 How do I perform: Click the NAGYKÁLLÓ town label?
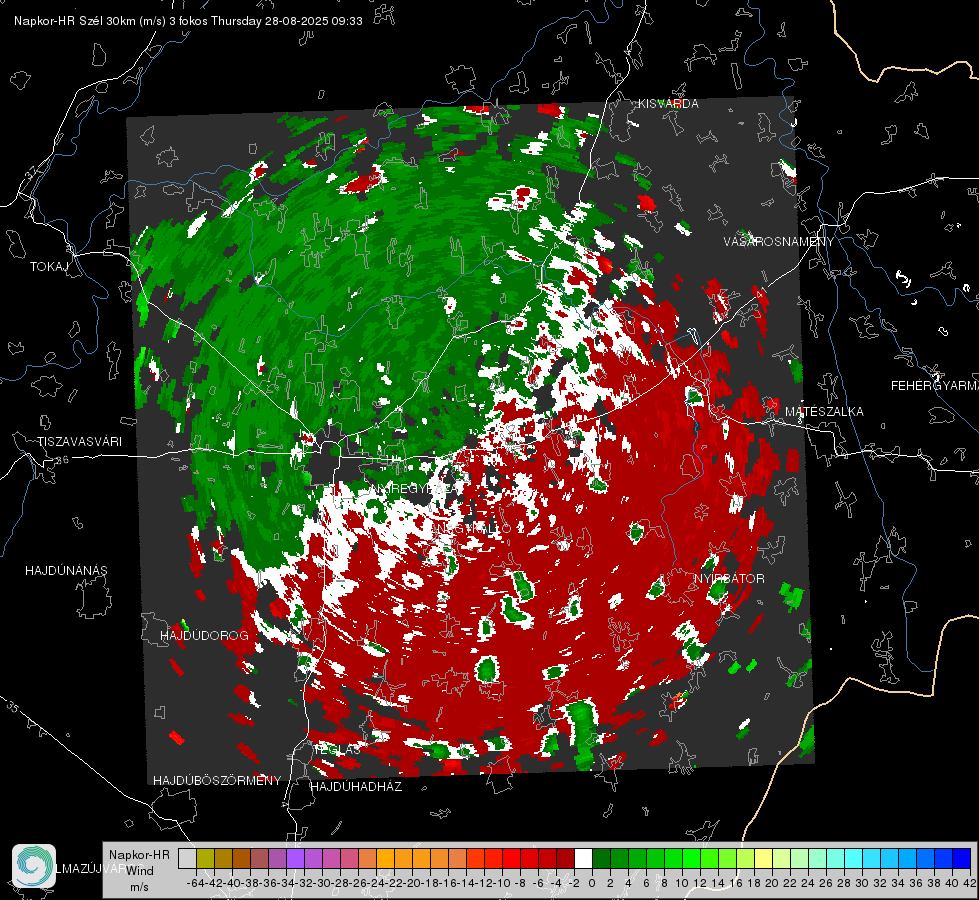tap(473, 528)
